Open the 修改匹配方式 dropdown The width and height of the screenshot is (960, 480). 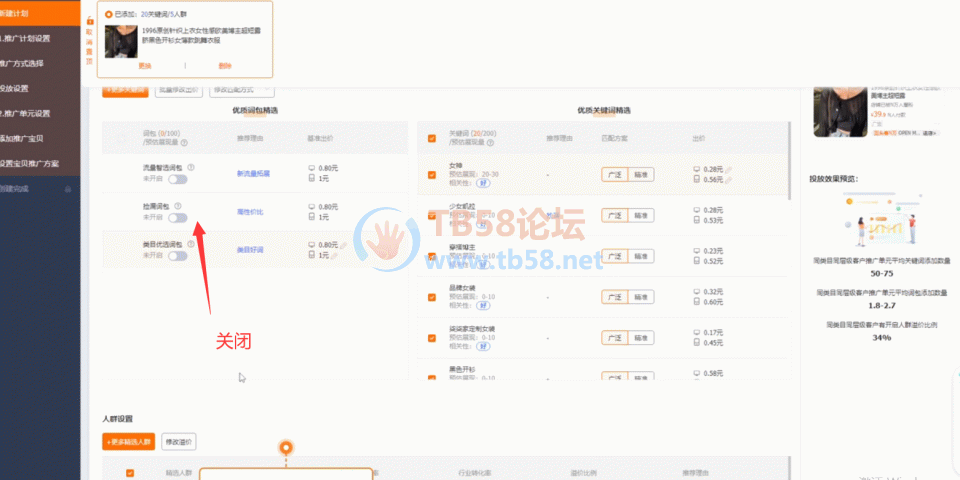tap(238, 90)
